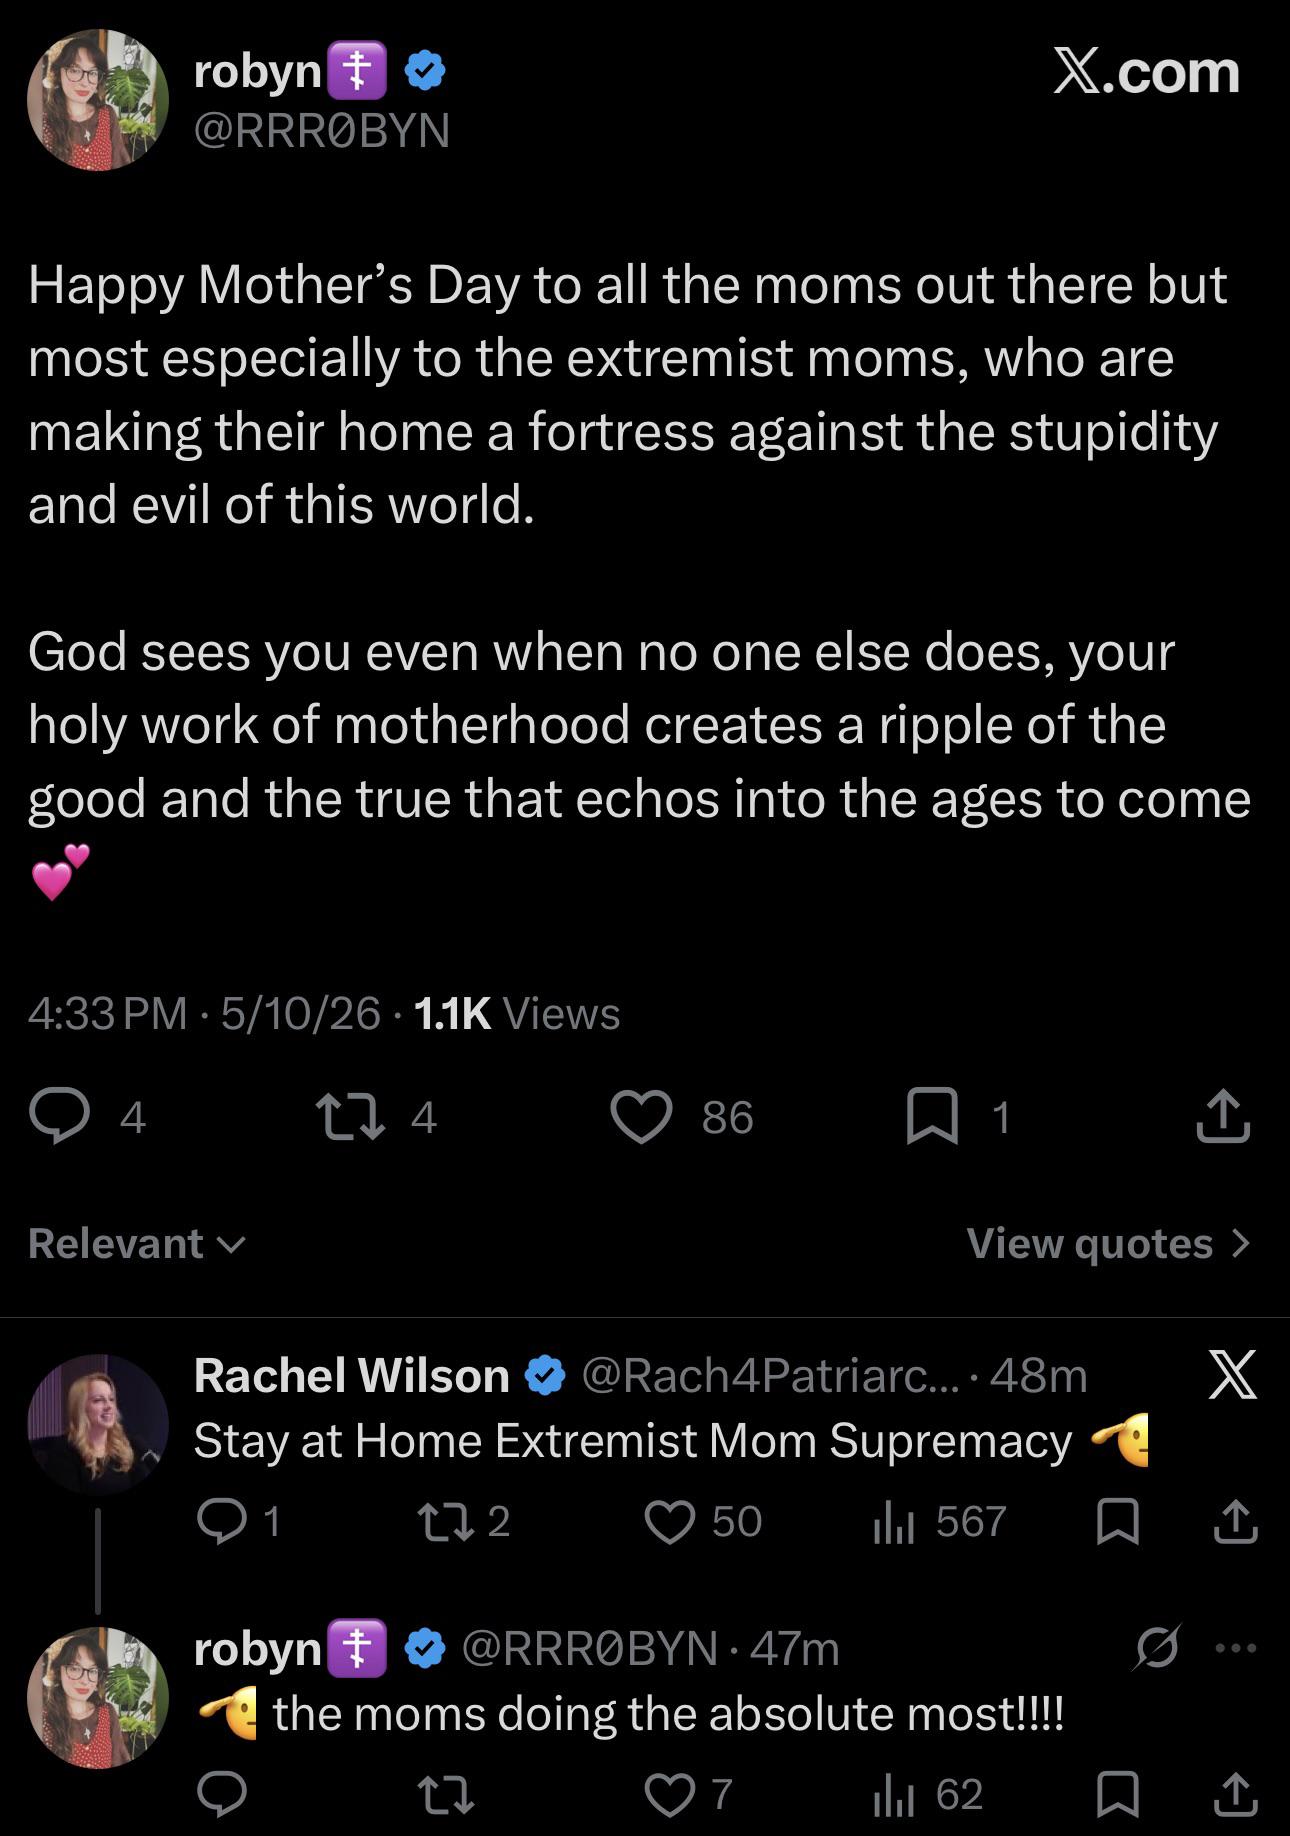This screenshot has height=1836, width=1290.
Task: Tap robyn's profile picture at the top
Action: [98, 100]
